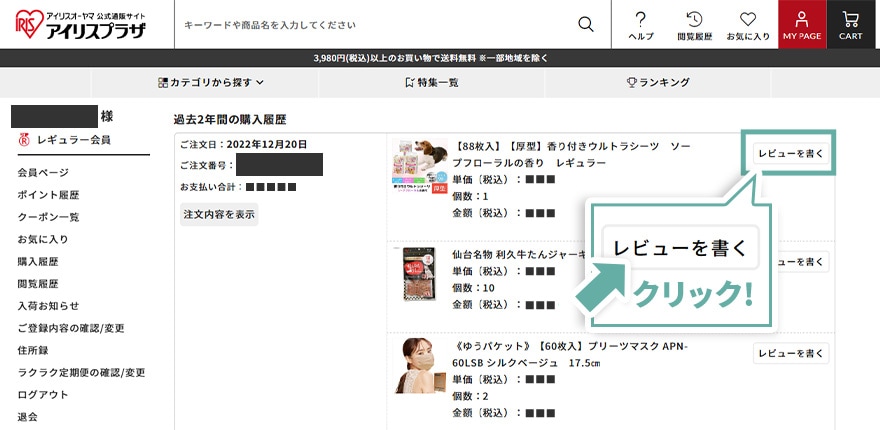Open 購入履歴 in sidebar
The height and width of the screenshot is (430, 880).
click(38, 262)
